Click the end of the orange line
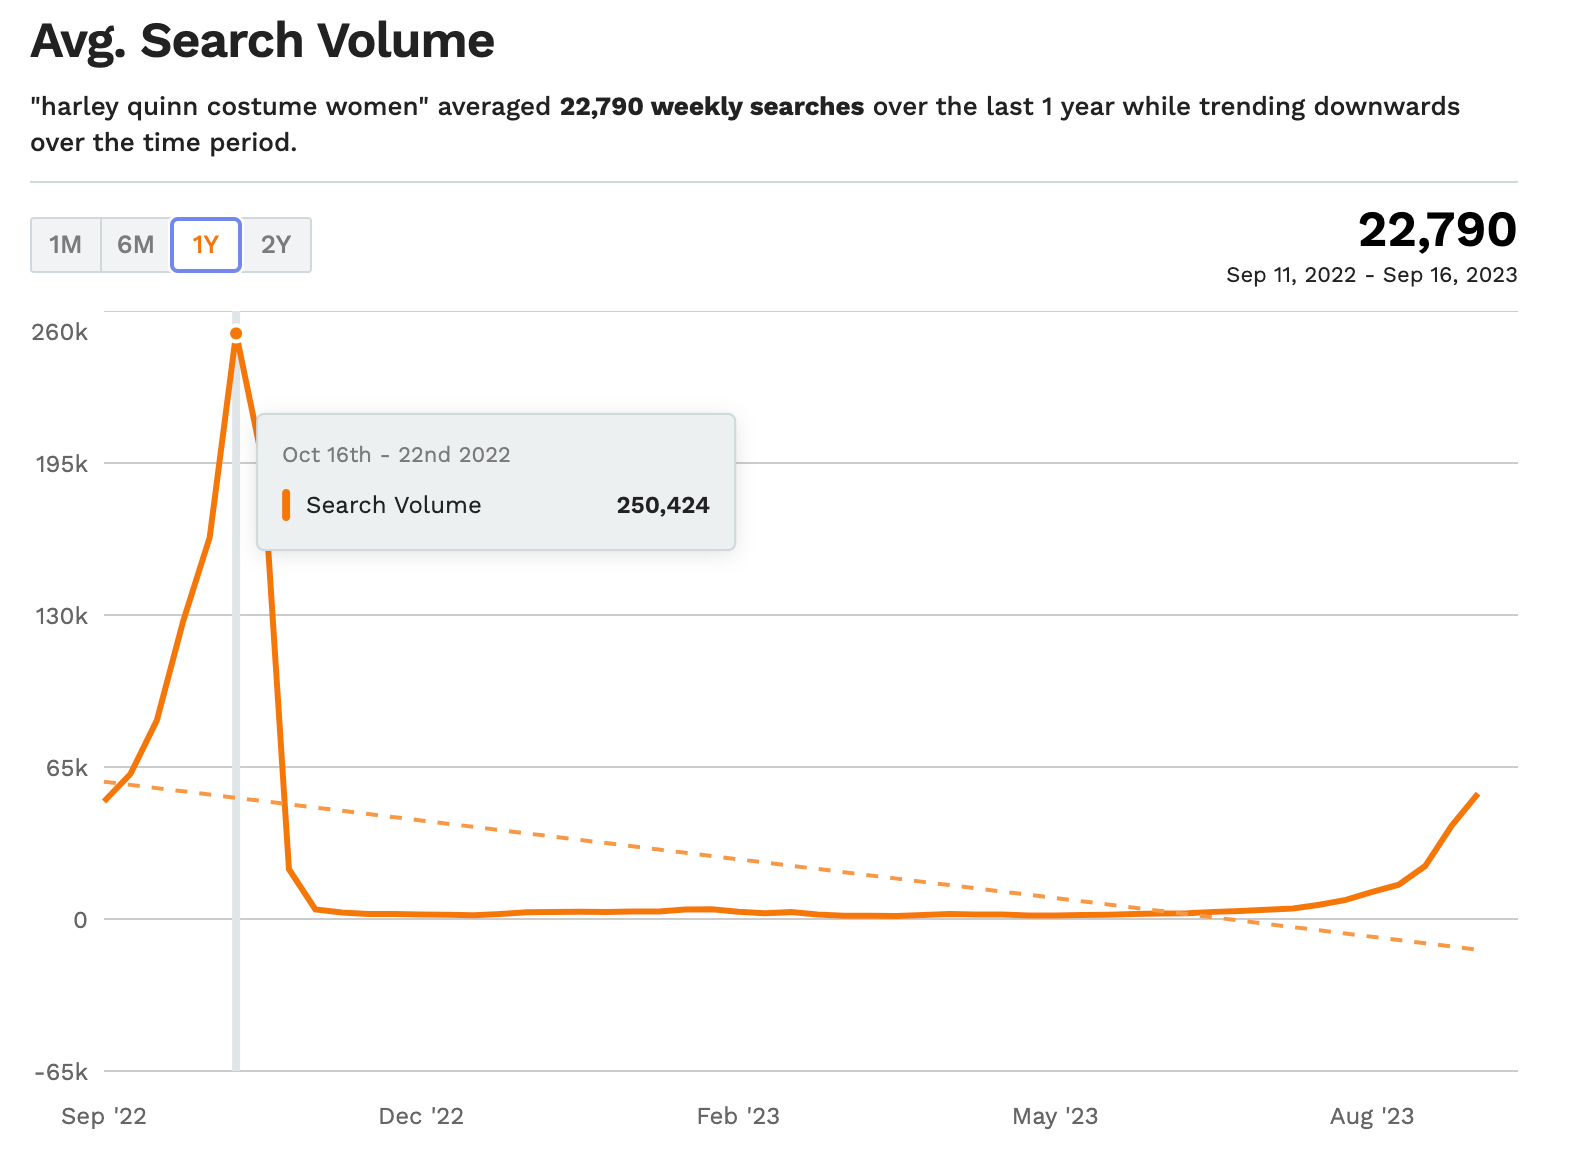Image resolution: width=1574 pixels, height=1168 pixels. coord(1477,795)
